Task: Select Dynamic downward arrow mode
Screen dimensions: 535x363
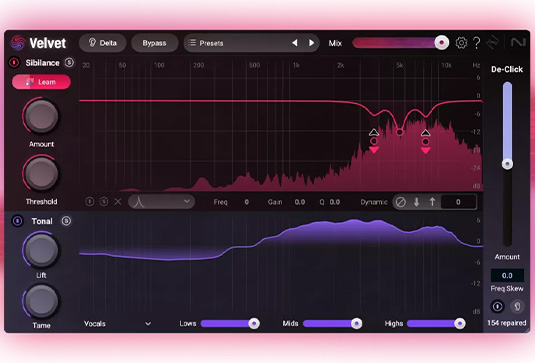Action: [416, 202]
